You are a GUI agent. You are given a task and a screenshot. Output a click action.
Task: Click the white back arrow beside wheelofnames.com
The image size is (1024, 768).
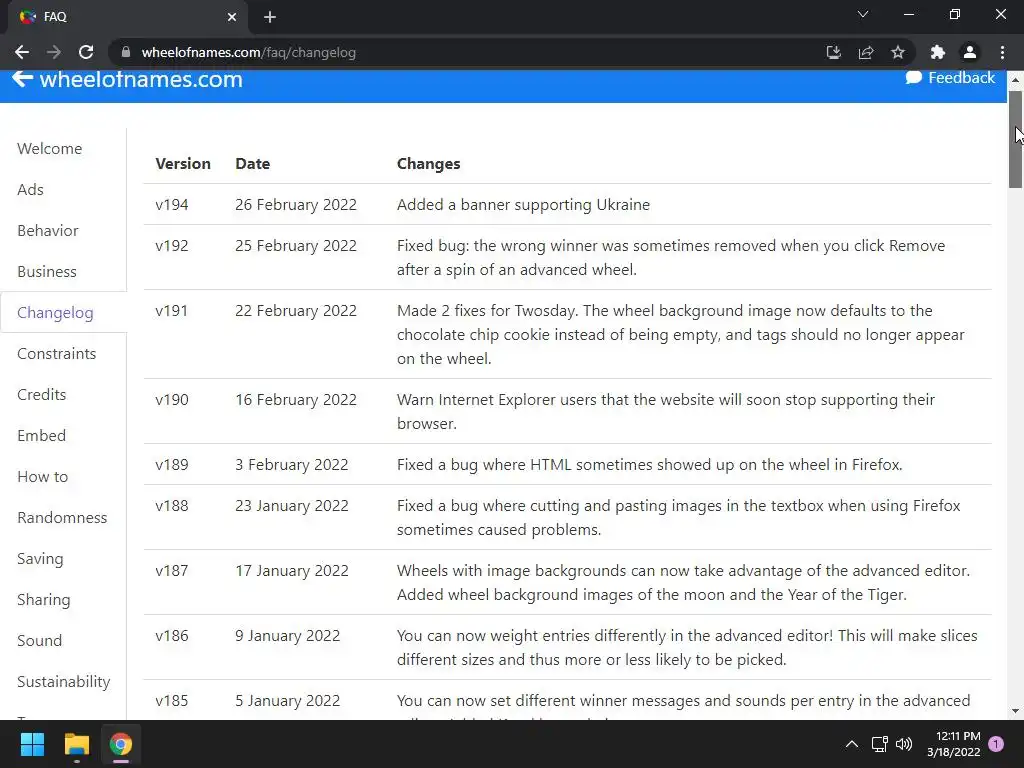(22, 78)
